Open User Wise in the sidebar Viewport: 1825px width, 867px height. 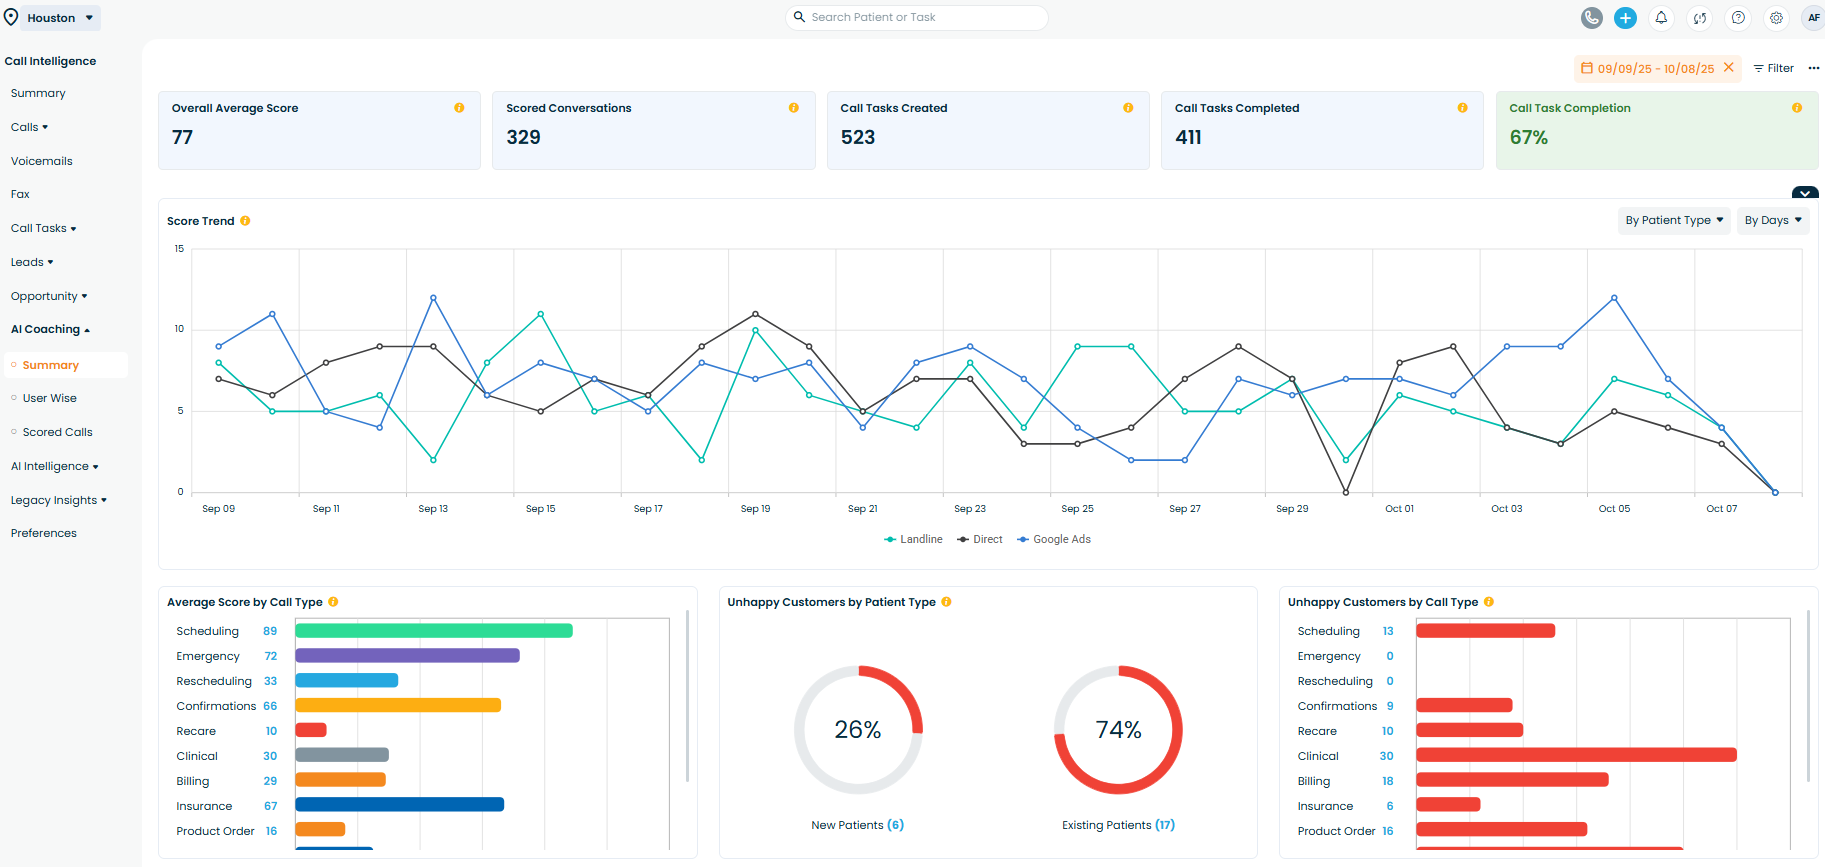50,398
